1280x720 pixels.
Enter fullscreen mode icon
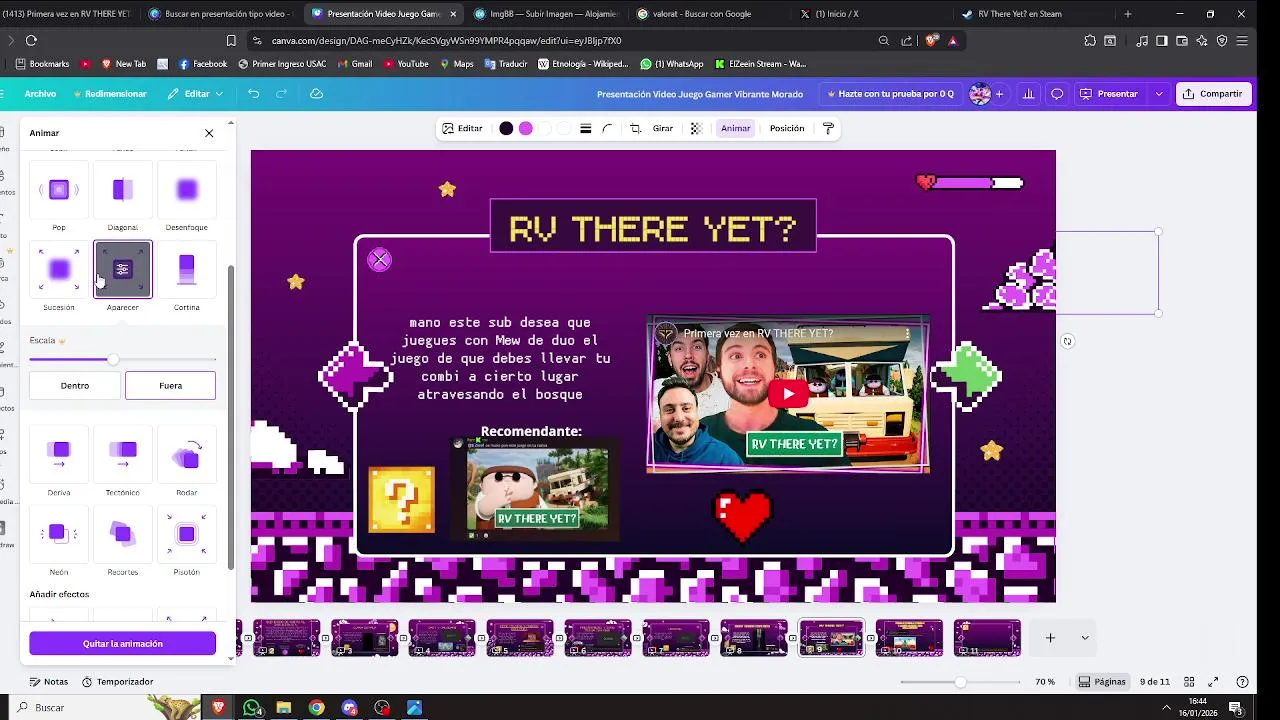1214,682
